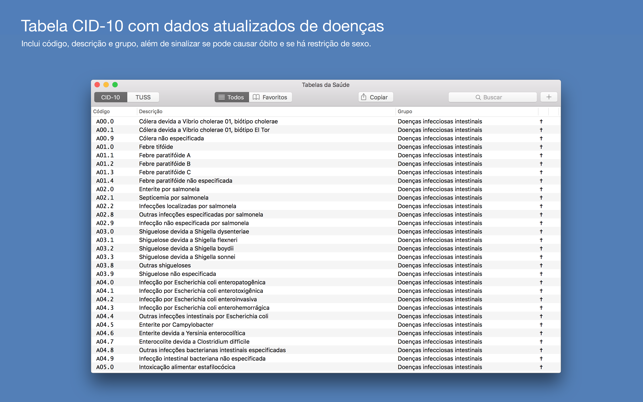Select row 'Shiguelose devida a Shigella dysenteriae'
643x402 pixels.
(326, 231)
